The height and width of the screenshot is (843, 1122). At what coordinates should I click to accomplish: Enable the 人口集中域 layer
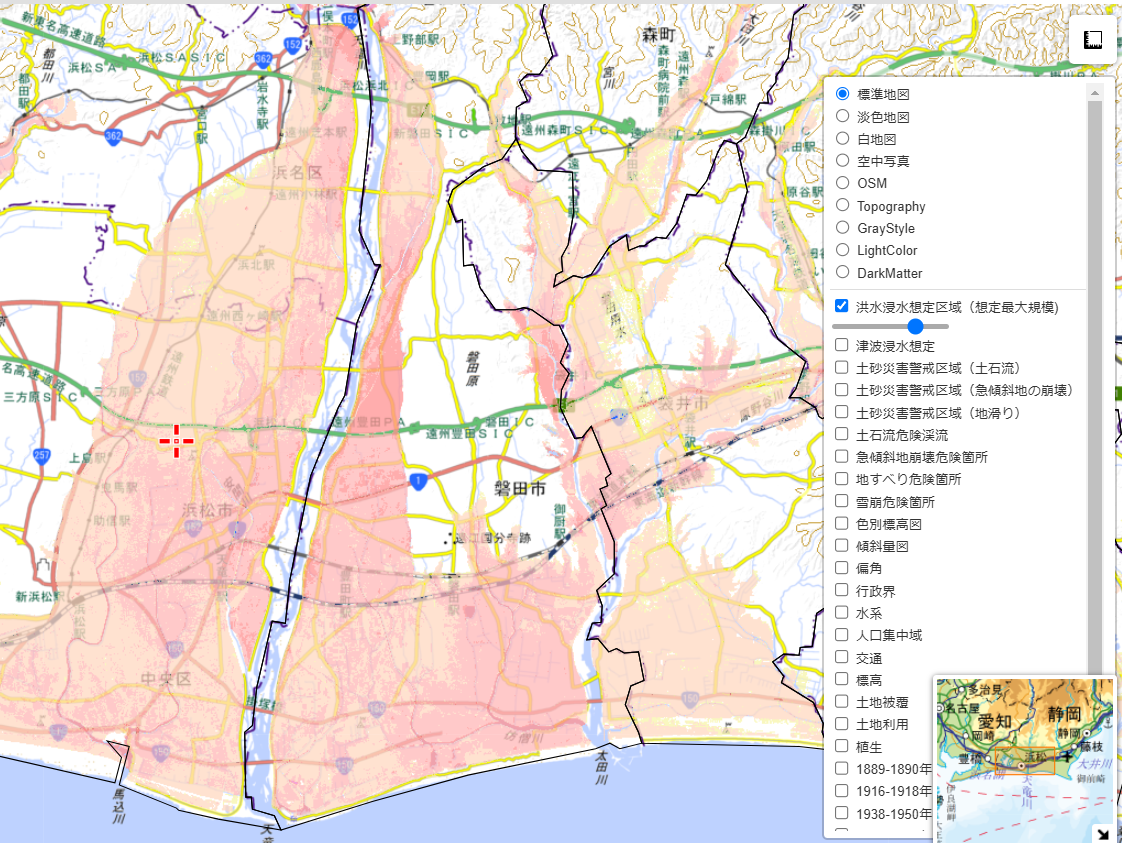841,634
